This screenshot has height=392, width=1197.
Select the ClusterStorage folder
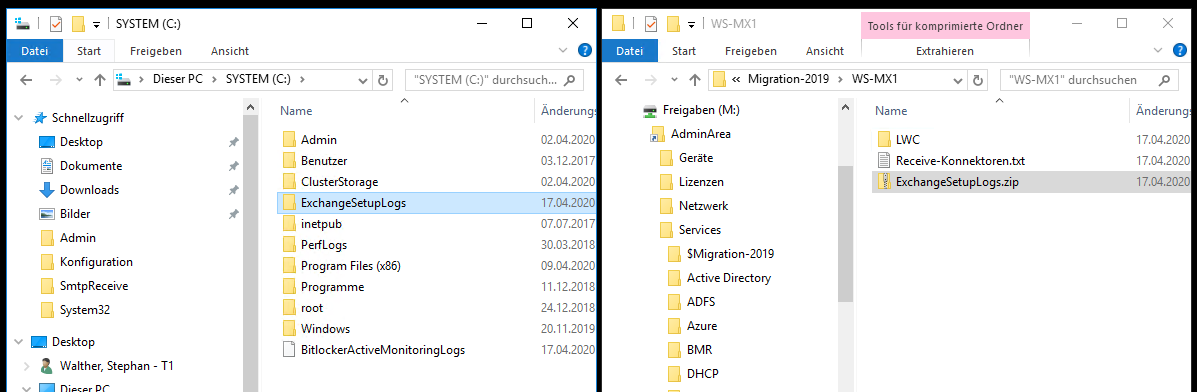coord(339,182)
